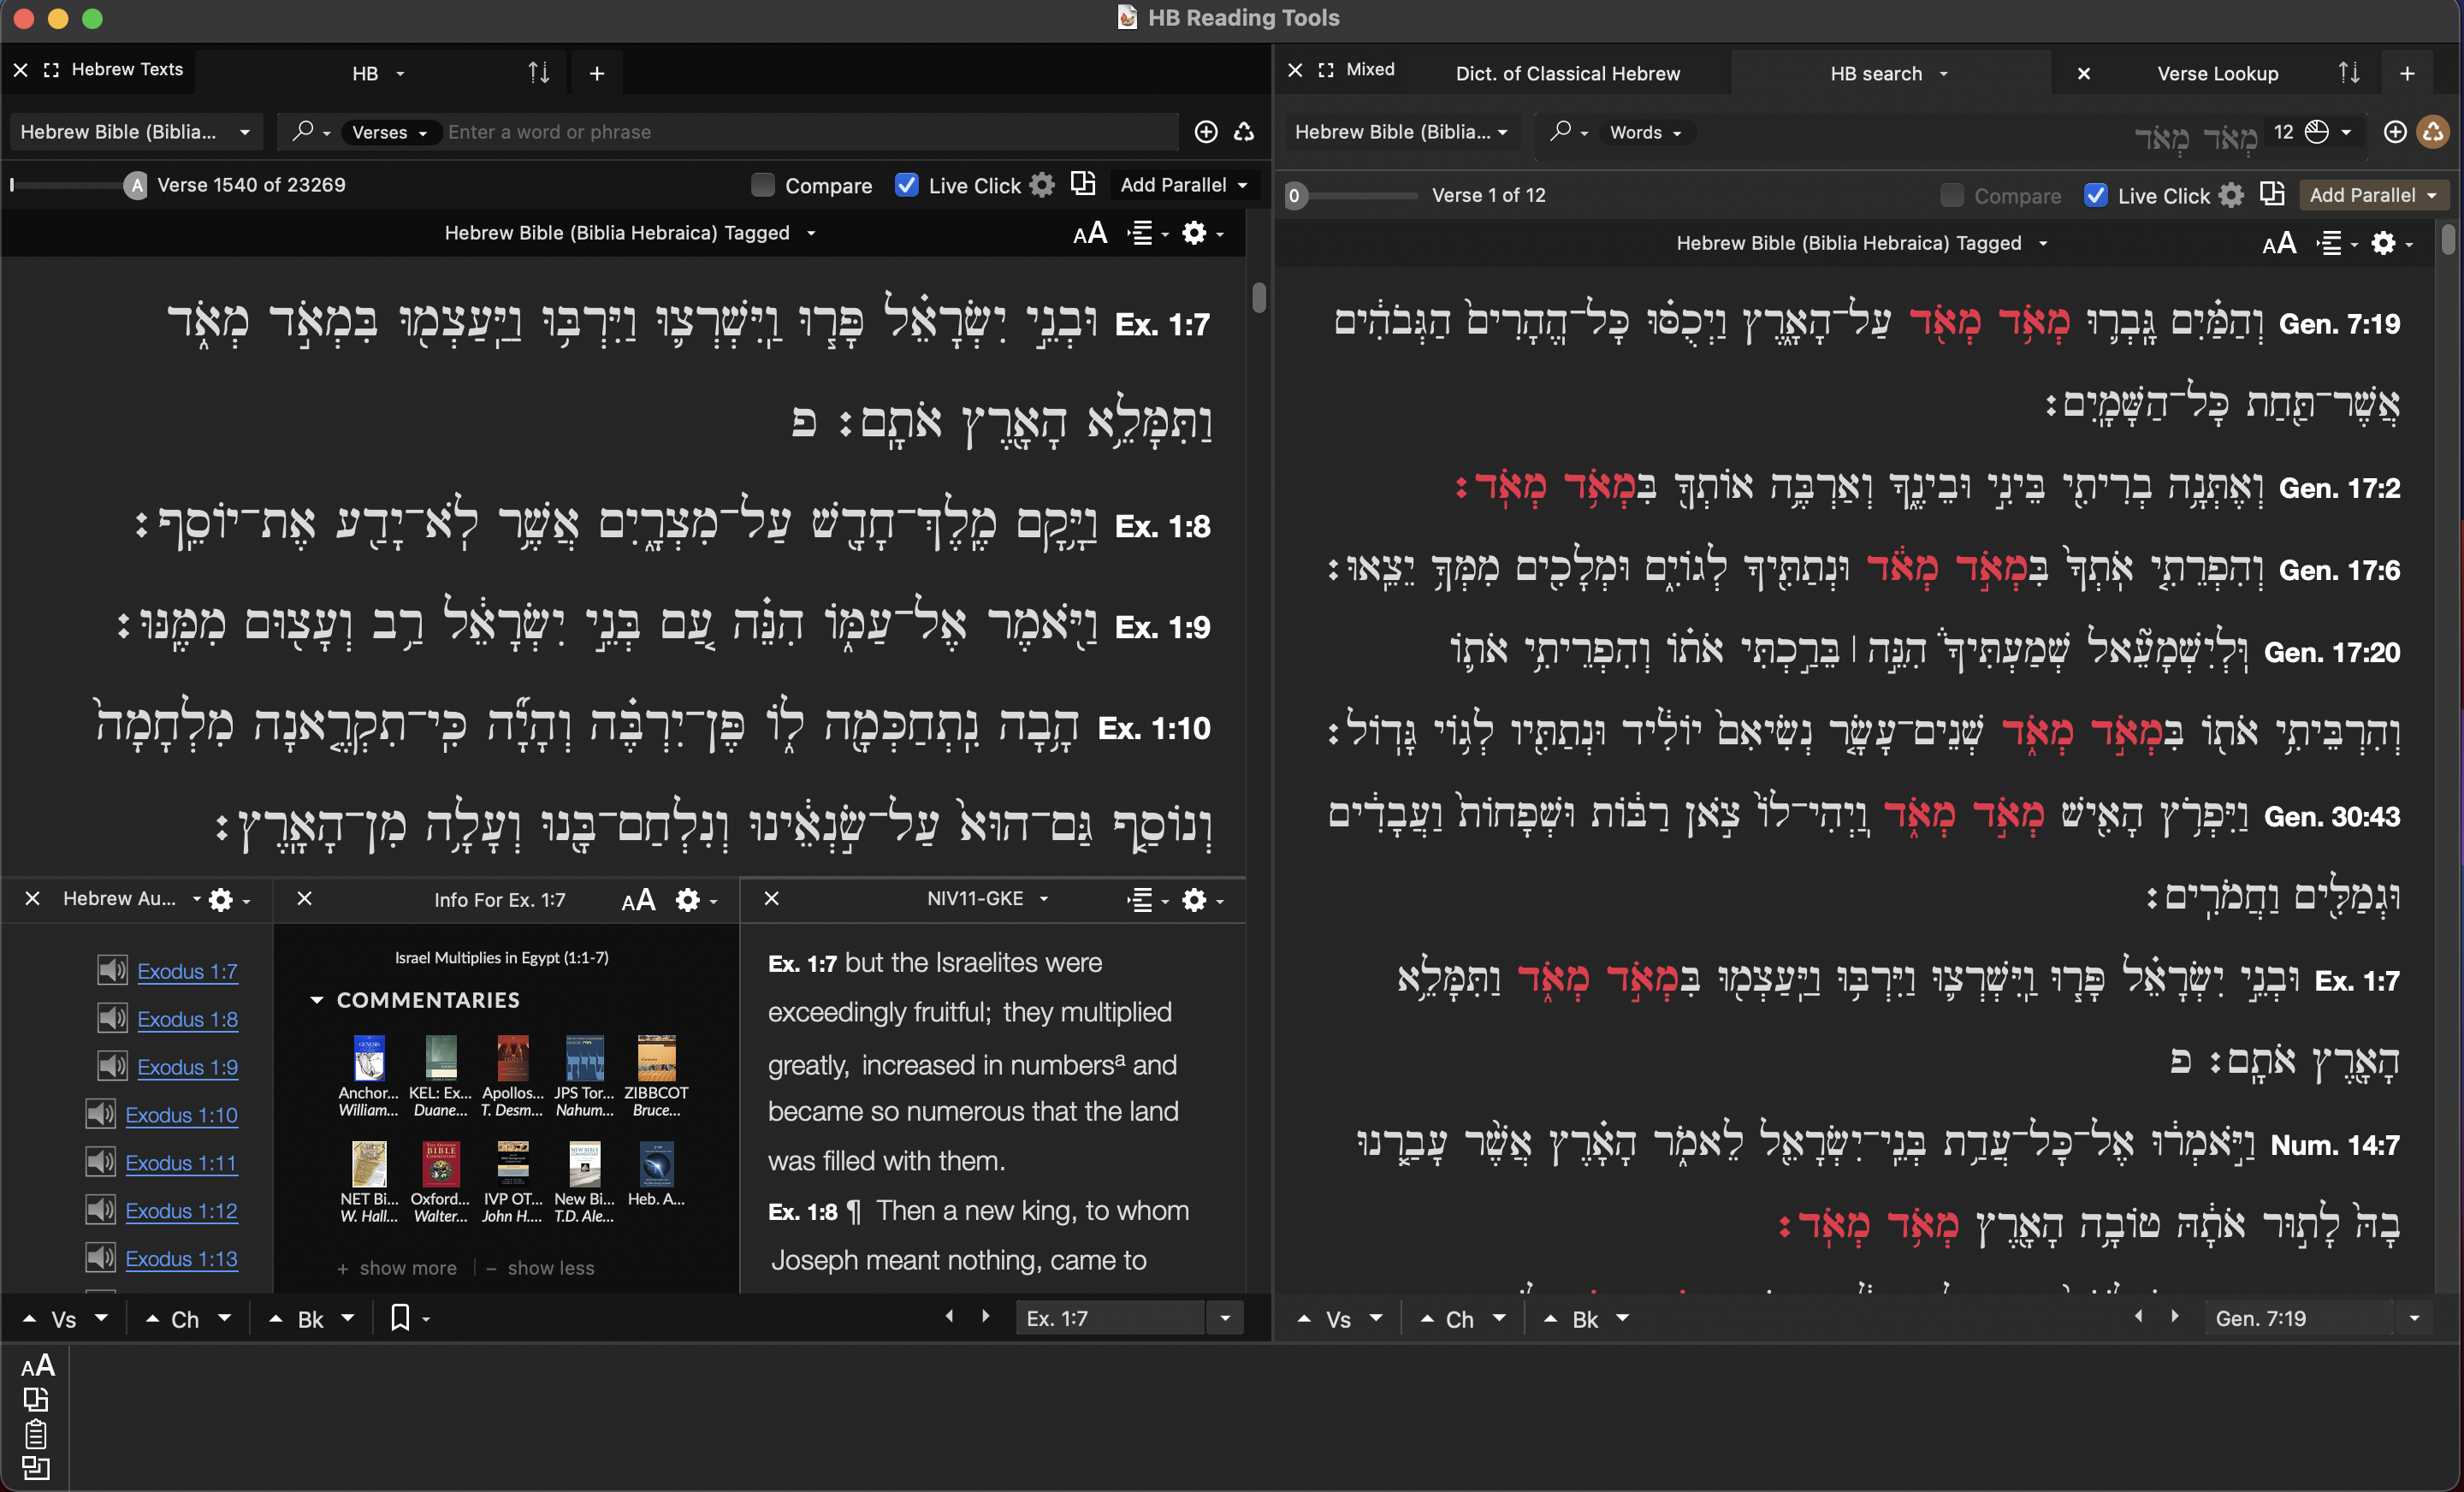The image size is (2464, 1492).
Task: Open the Exodus 1:11 audio link
Action: pos(181,1162)
